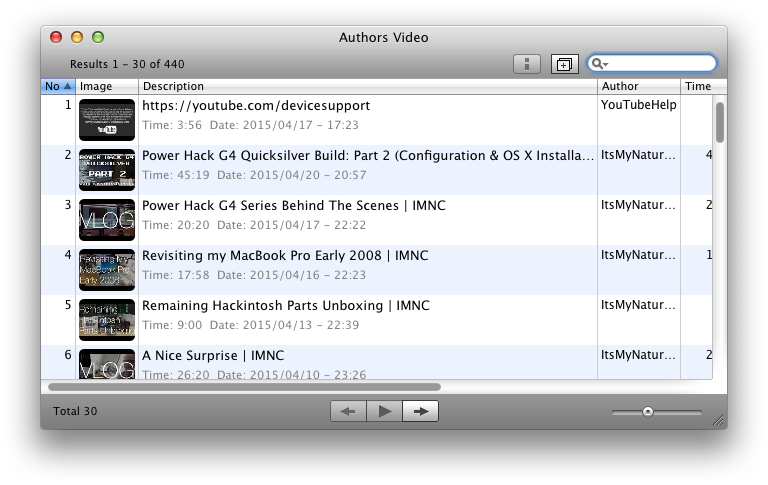Viewport: 768px width, 485px height.
Task: Select Power Hack G4 Series Behind The Scenes
Action: (x=294, y=206)
